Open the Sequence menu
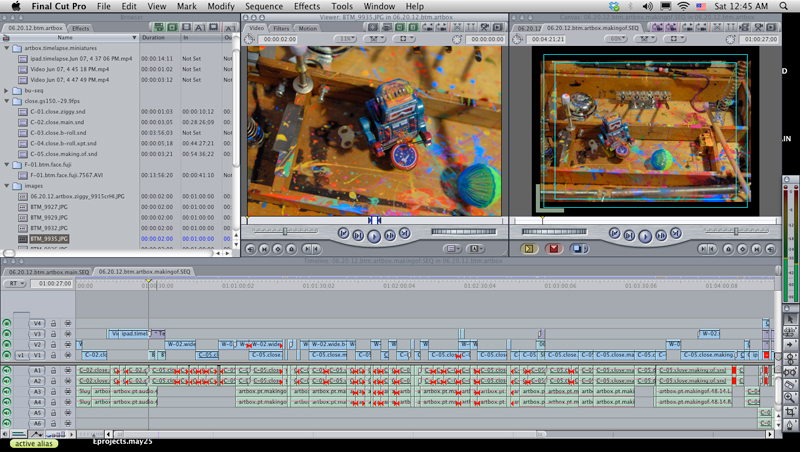 click(x=264, y=6)
